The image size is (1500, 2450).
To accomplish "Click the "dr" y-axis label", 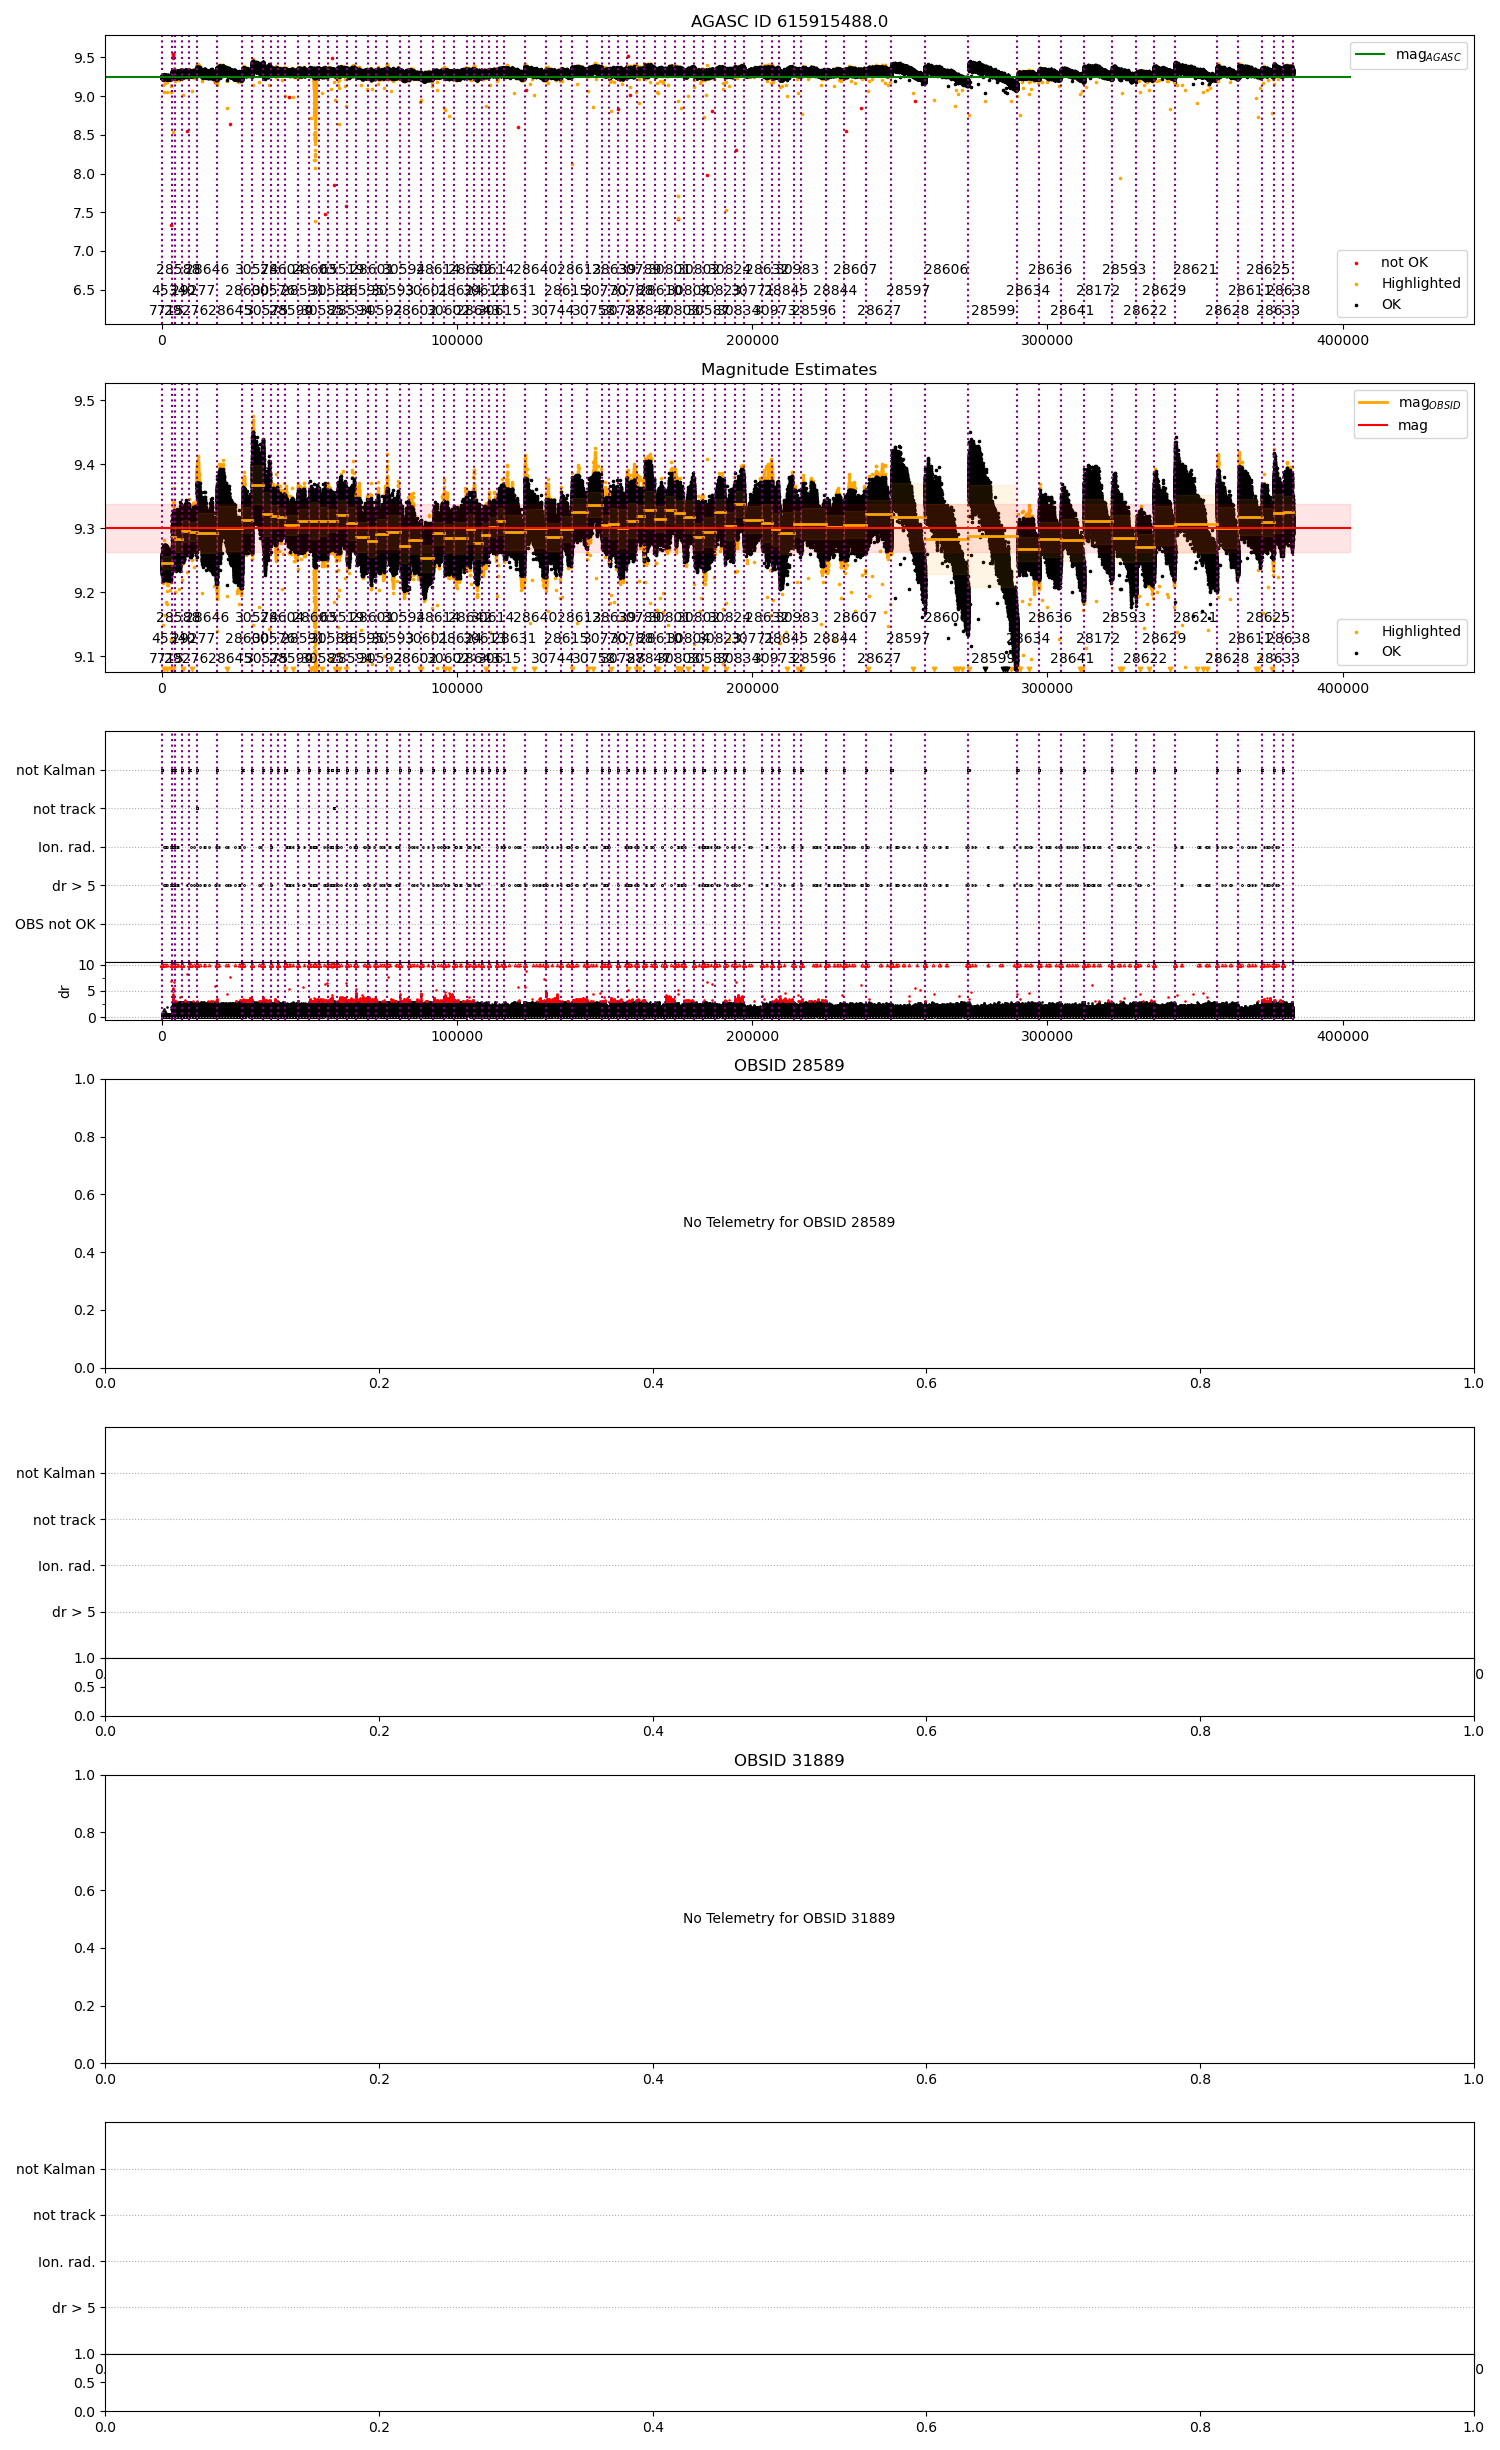I will (x=65, y=991).
